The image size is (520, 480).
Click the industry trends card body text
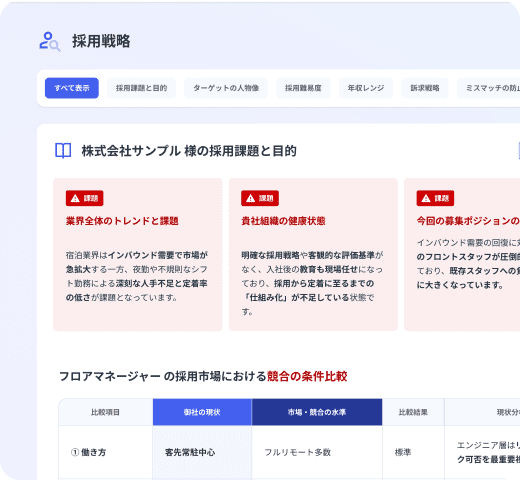click(x=137, y=276)
